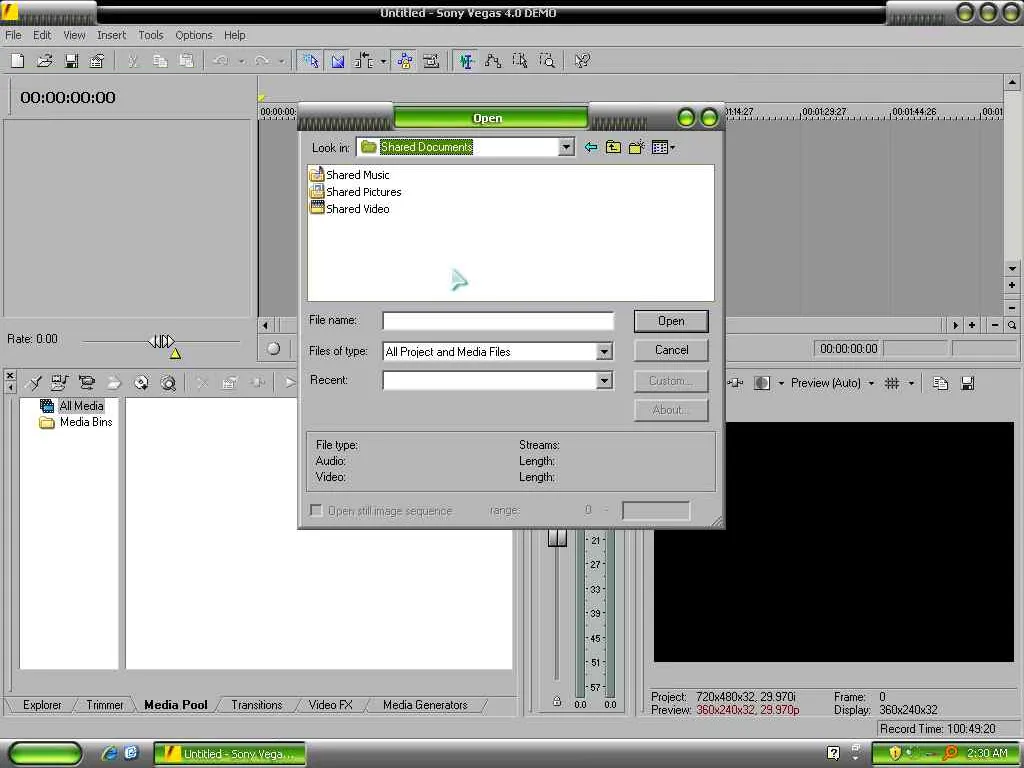Click the What's This help icon

(x=581, y=61)
